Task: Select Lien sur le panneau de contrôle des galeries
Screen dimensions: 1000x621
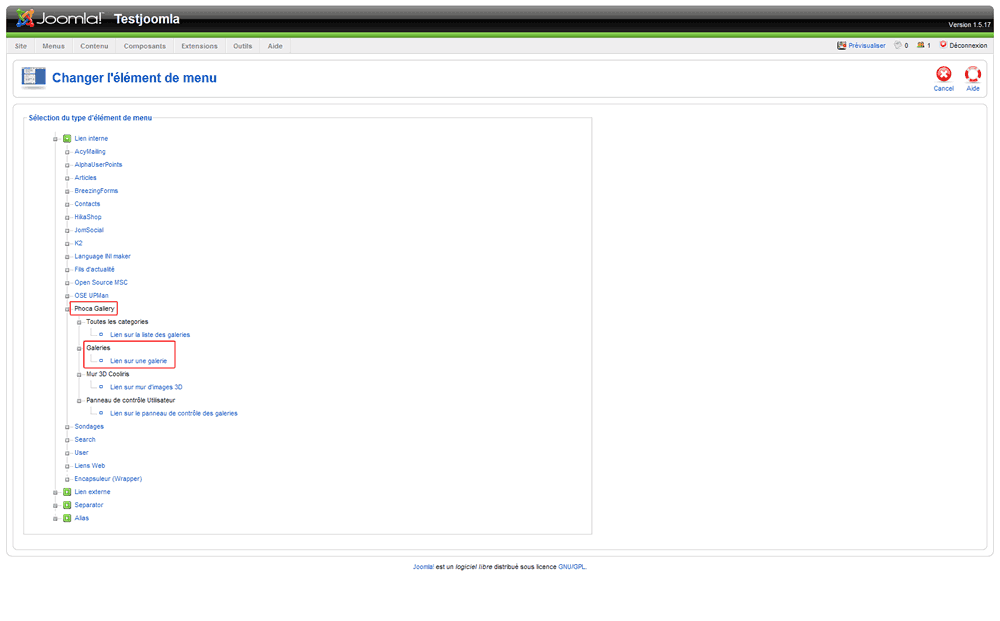Action: [x=173, y=413]
